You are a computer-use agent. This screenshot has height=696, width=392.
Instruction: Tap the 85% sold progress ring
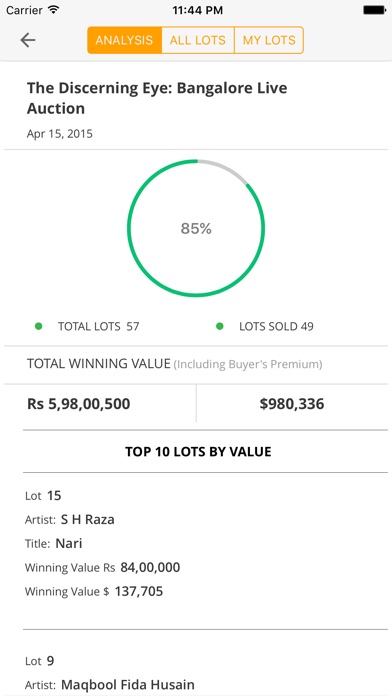tap(196, 228)
